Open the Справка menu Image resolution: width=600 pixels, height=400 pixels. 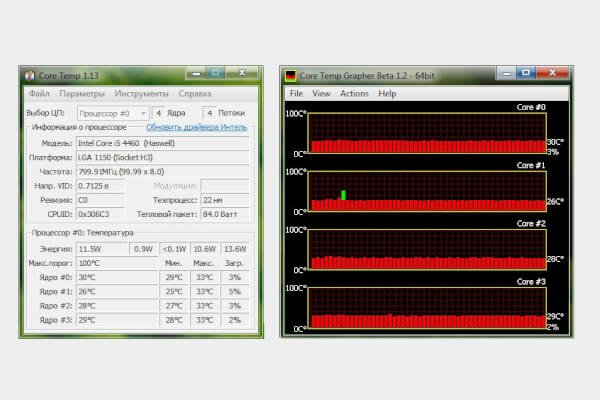coord(195,93)
